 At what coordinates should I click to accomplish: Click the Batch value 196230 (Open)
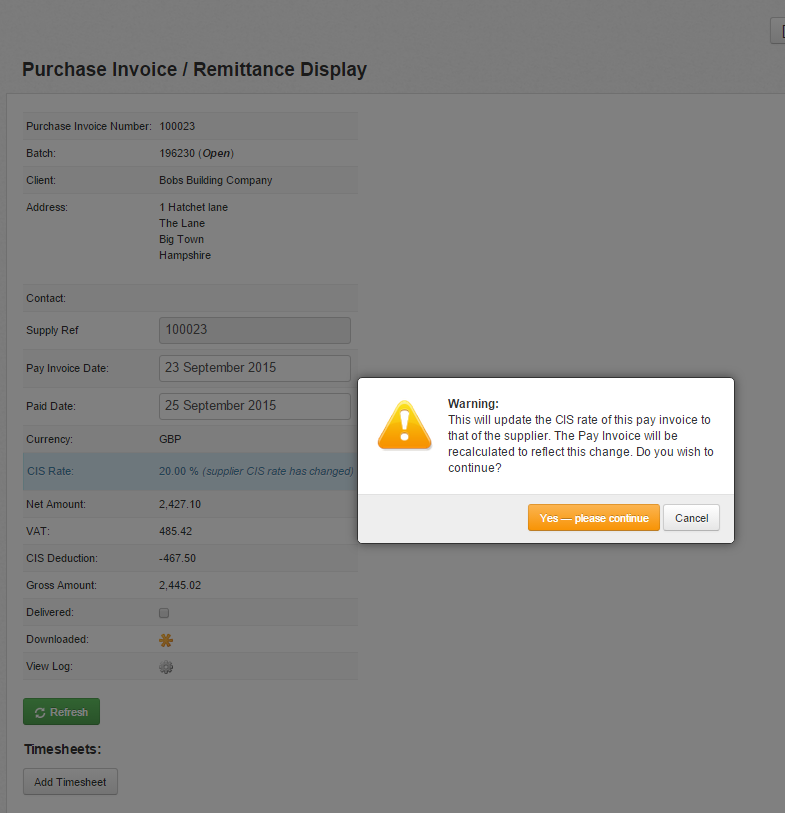point(197,153)
